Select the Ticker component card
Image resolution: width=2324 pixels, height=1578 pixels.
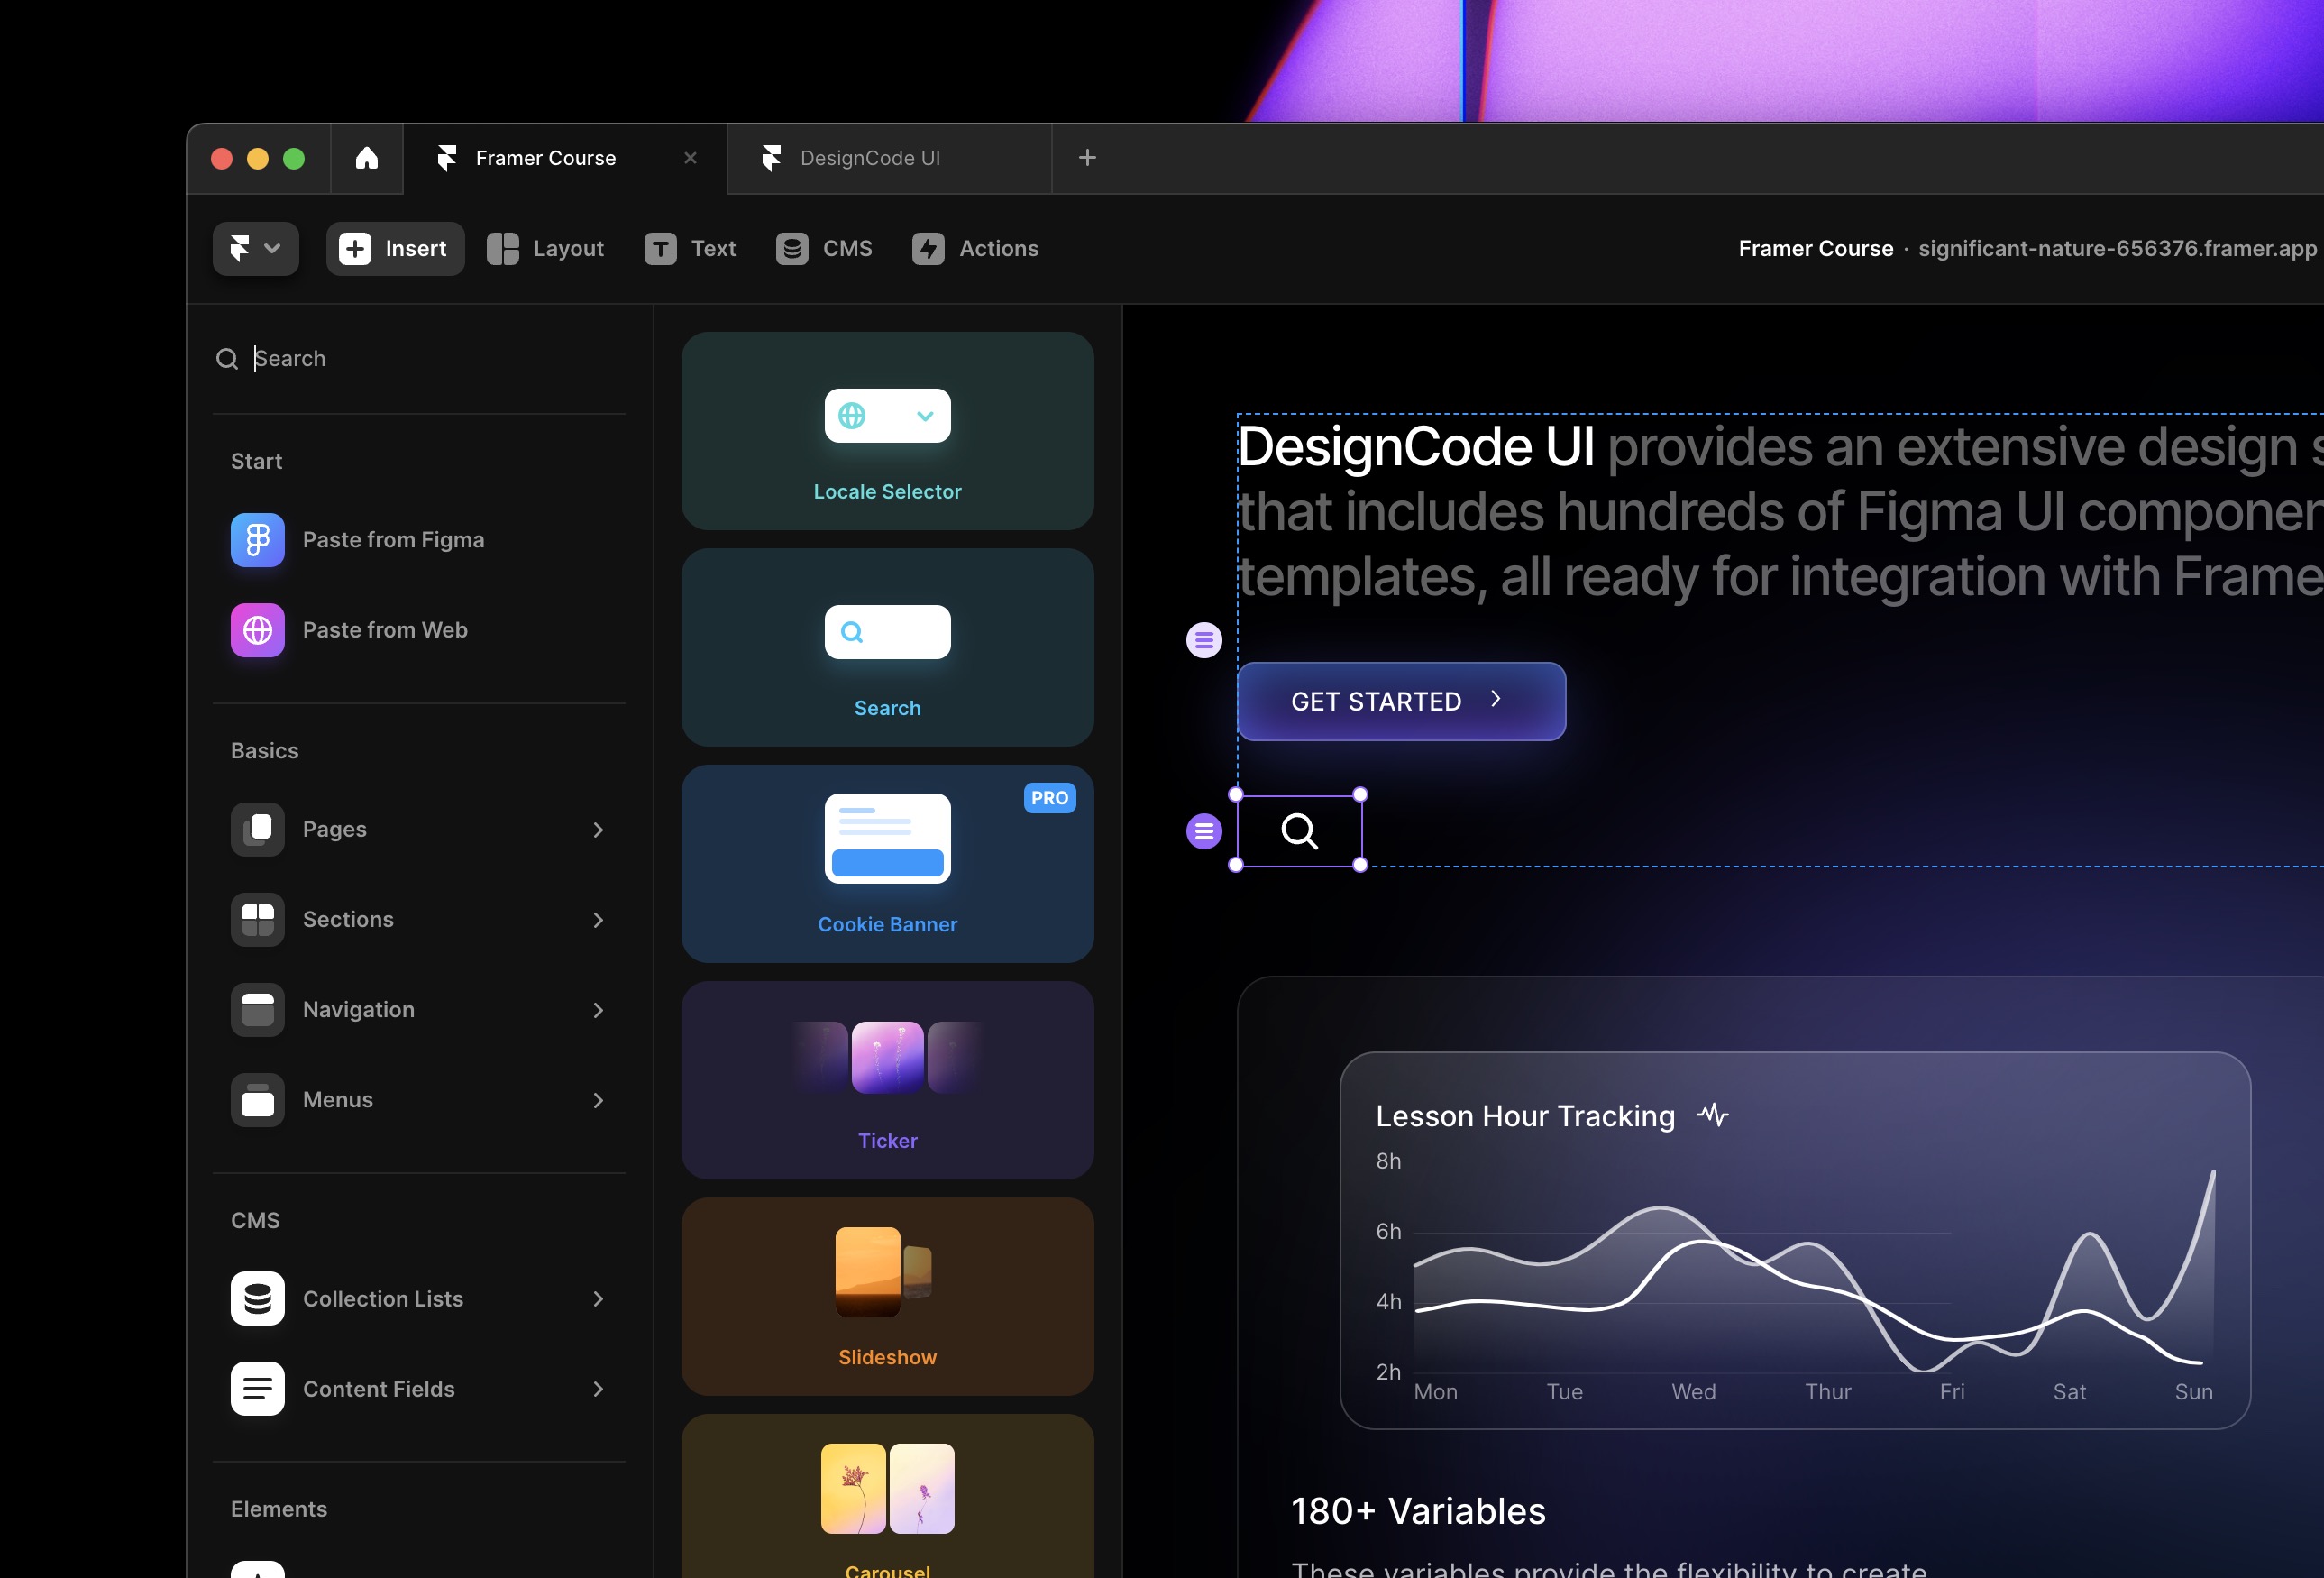tap(887, 1080)
